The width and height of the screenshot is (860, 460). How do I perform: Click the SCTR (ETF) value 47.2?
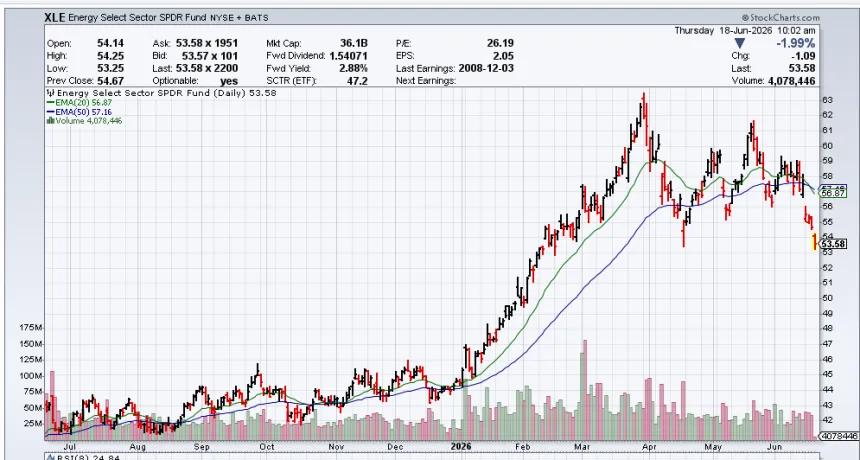tap(358, 81)
